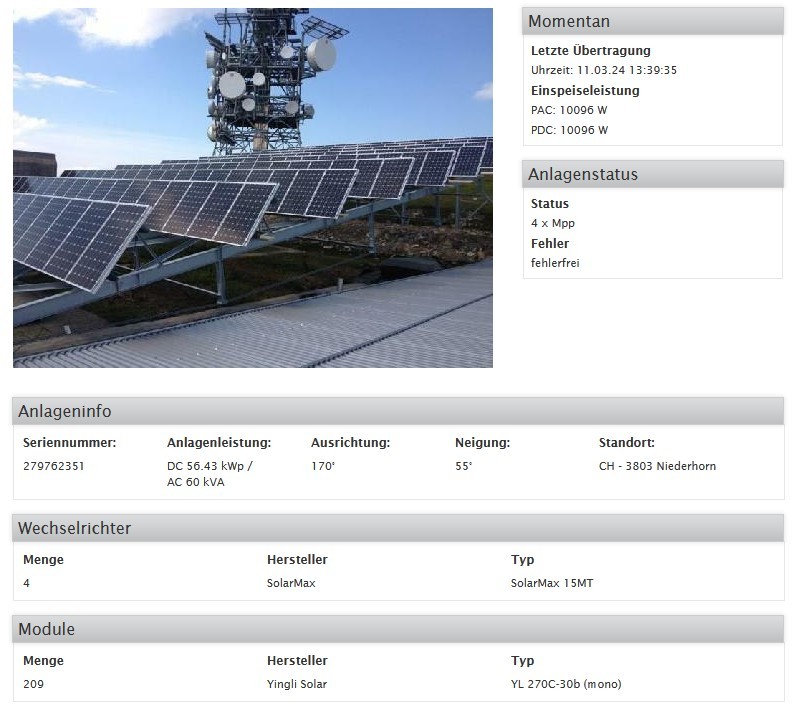Viewport: 794px width, 712px height.
Task: Click the 55° Neigung value
Action: pyautogui.click(x=464, y=466)
